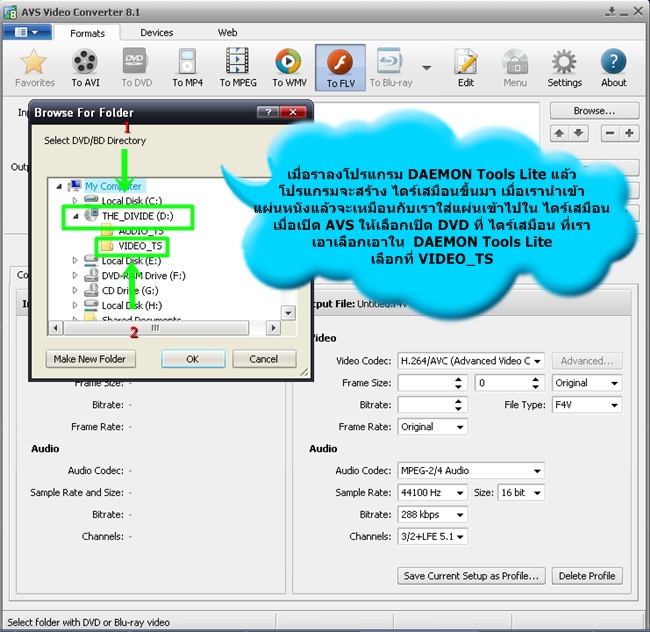This screenshot has height=632, width=650.
Task: Open the Video Codec dropdown
Action: [471, 361]
